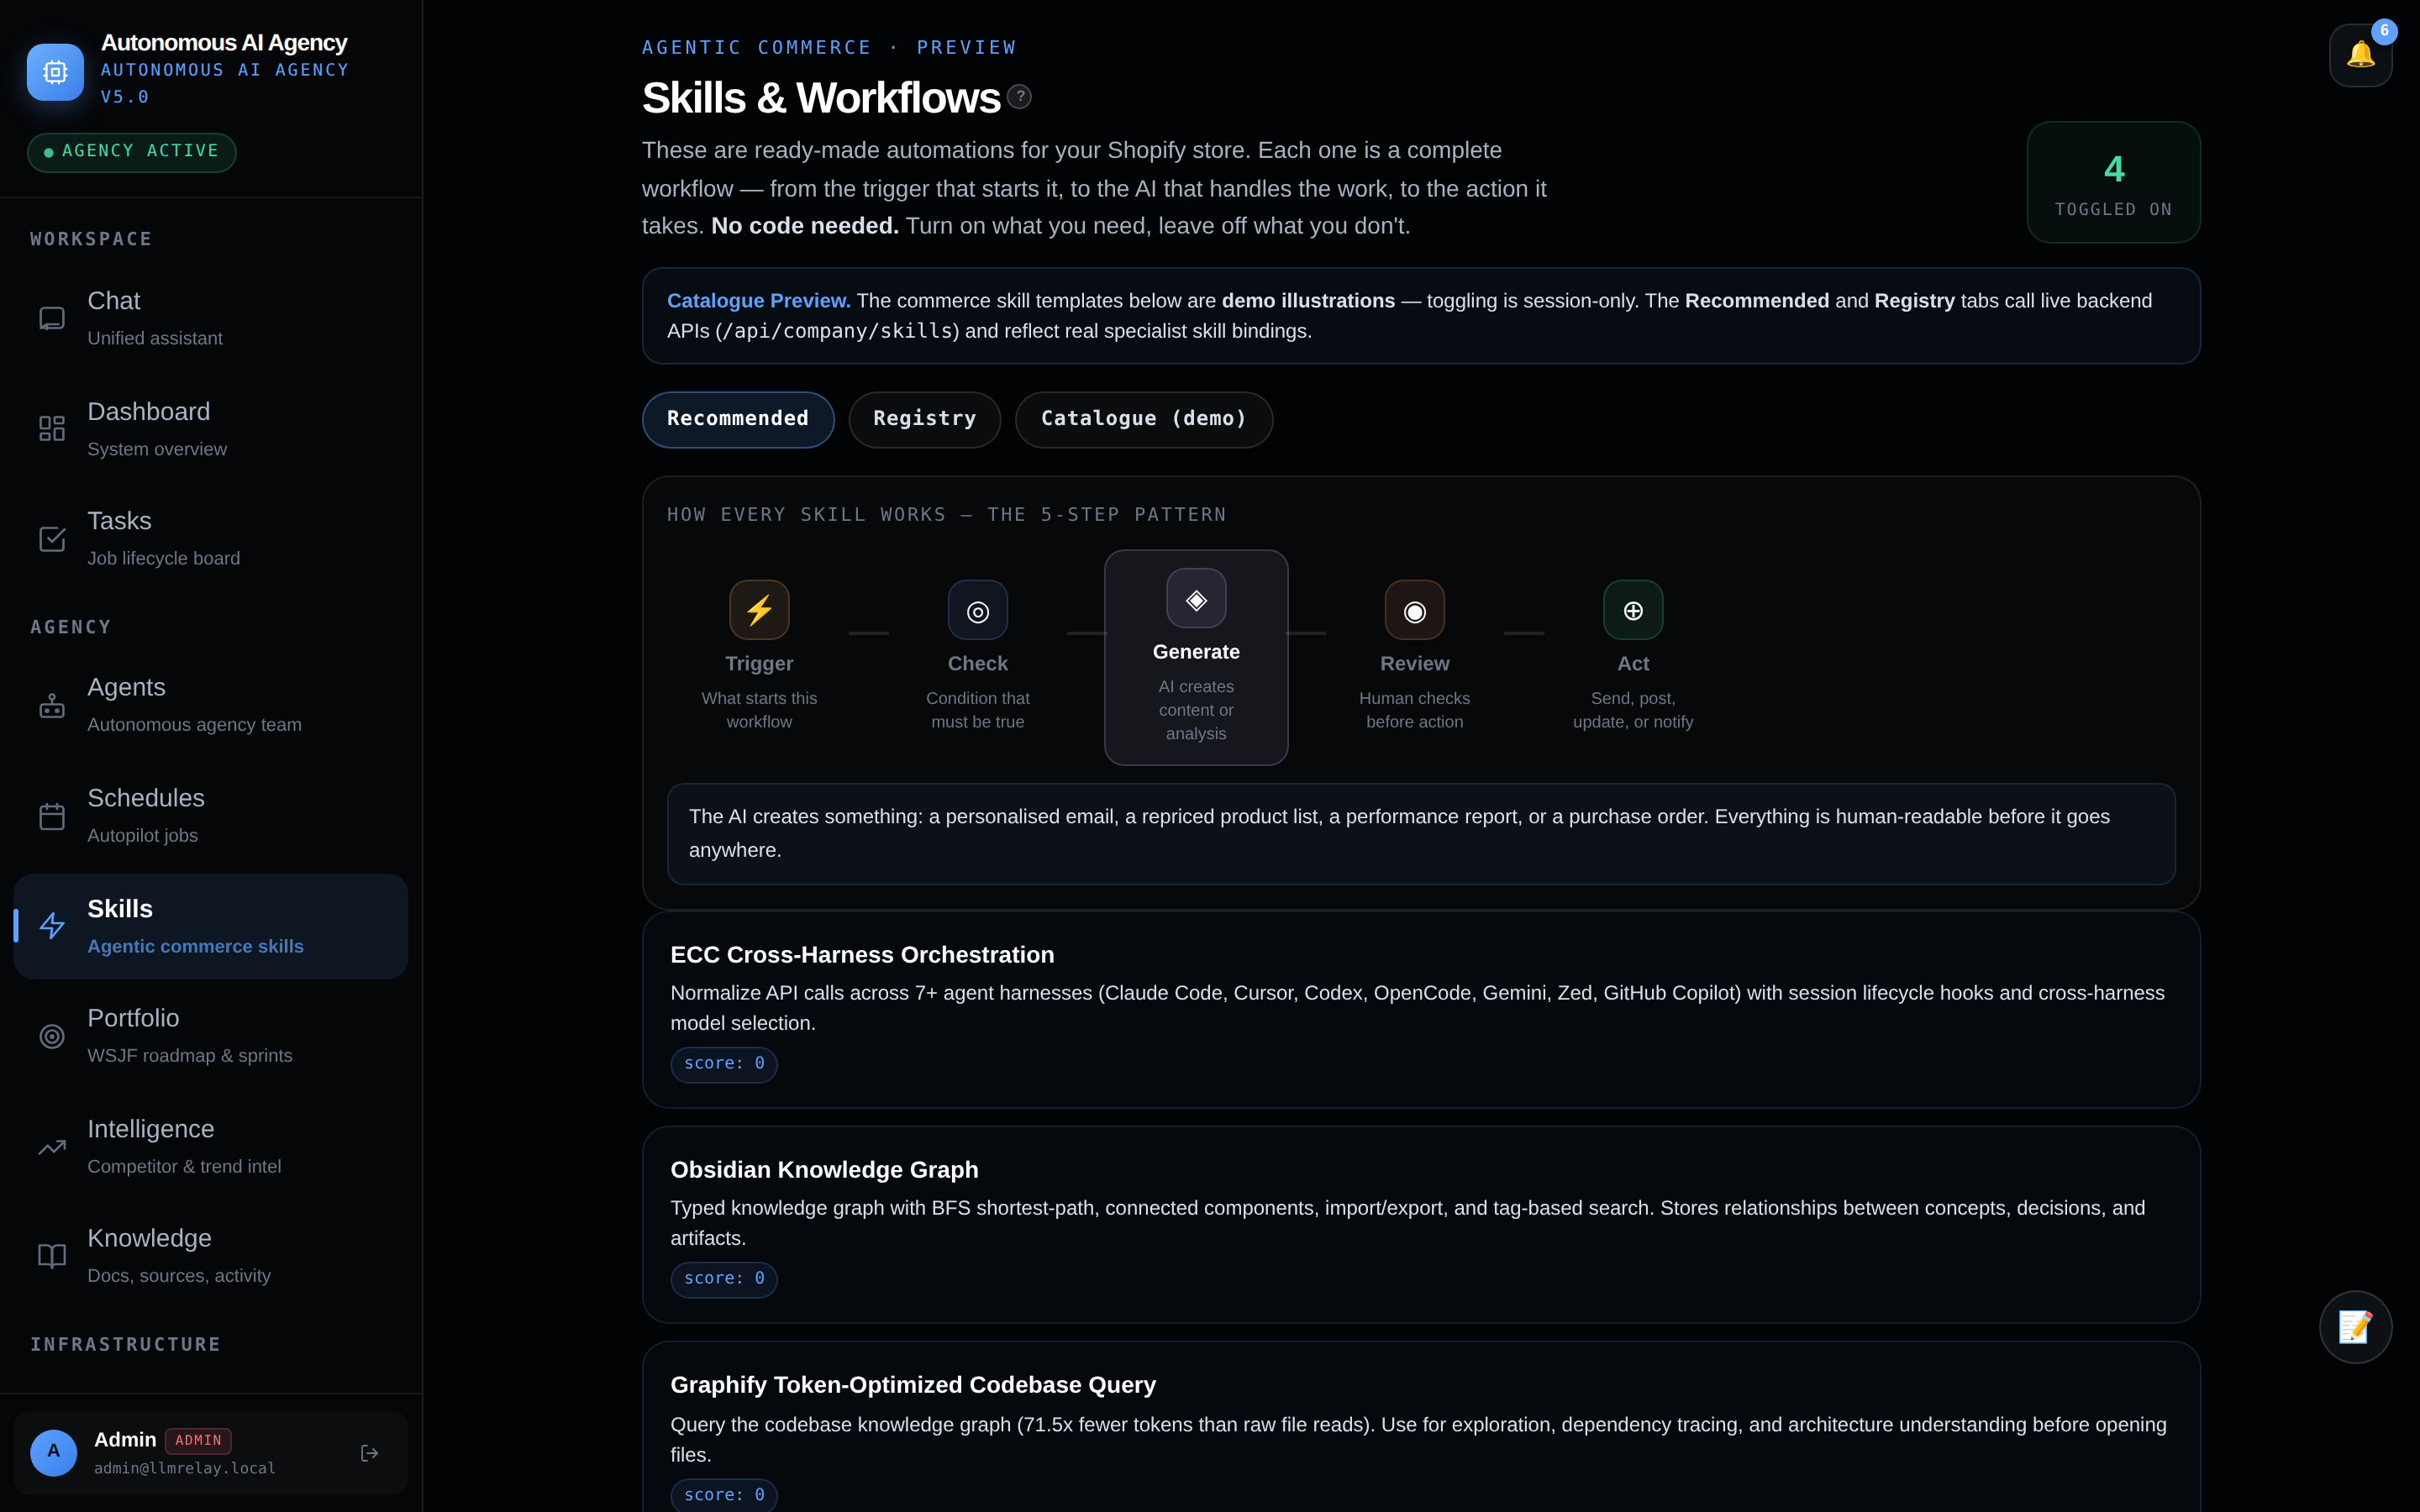Image resolution: width=2420 pixels, height=1512 pixels.
Task: Select the Trigger step lightning icon
Action: [x=759, y=610]
